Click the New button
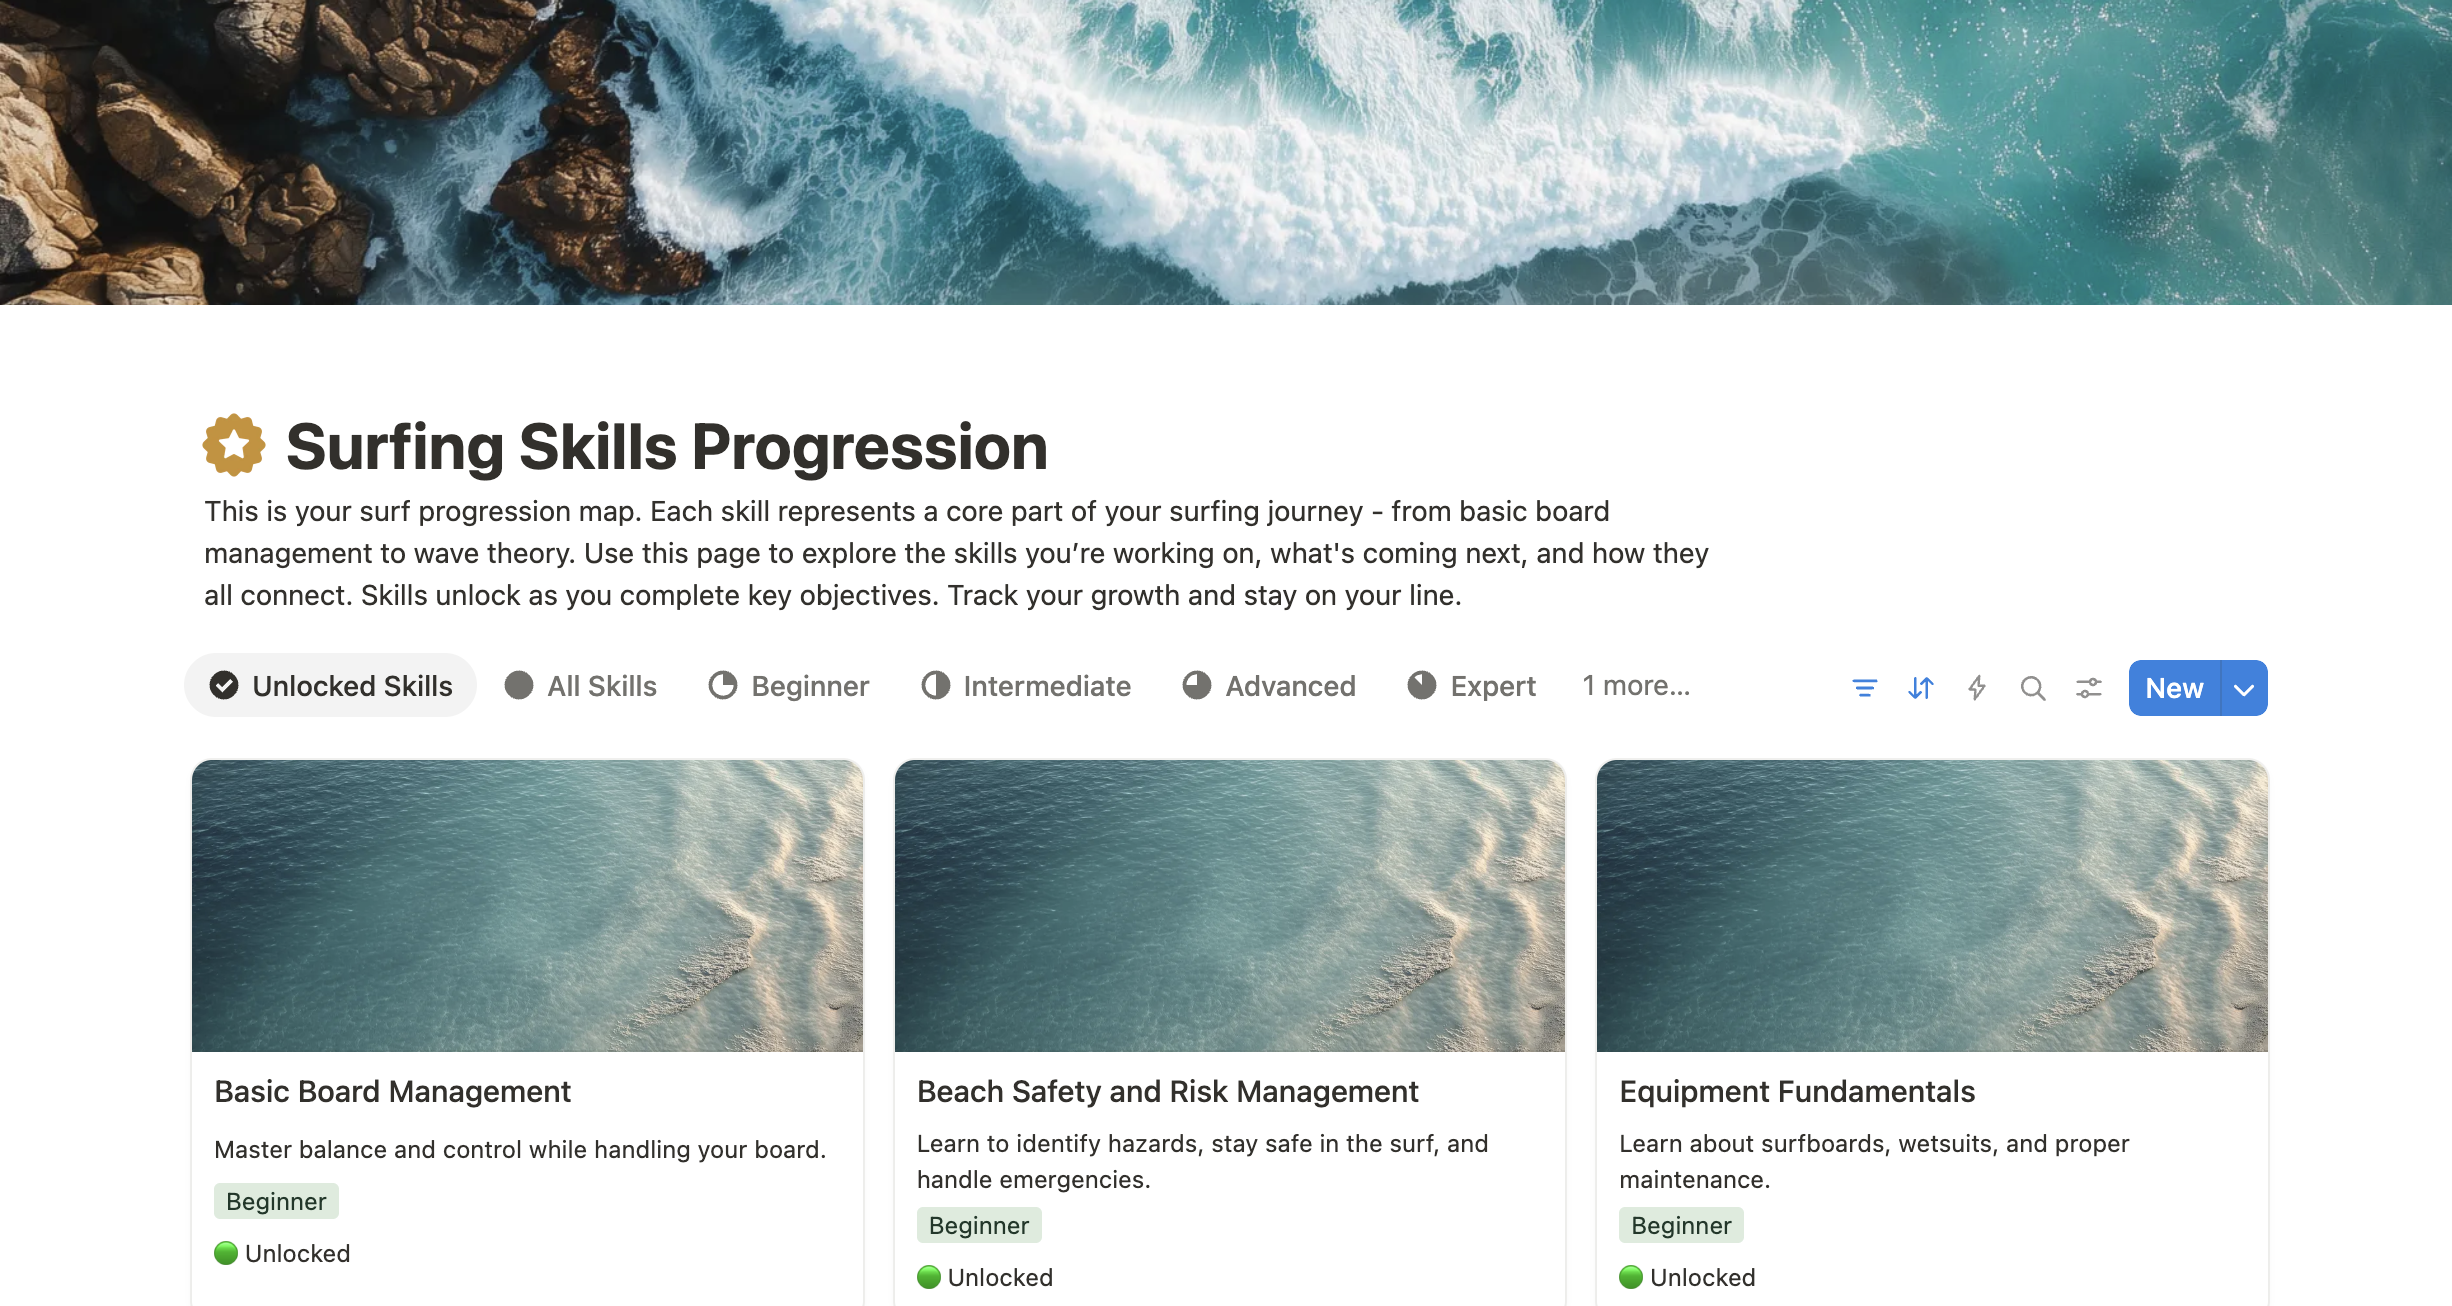The width and height of the screenshot is (2452, 1306). [x=2175, y=688]
